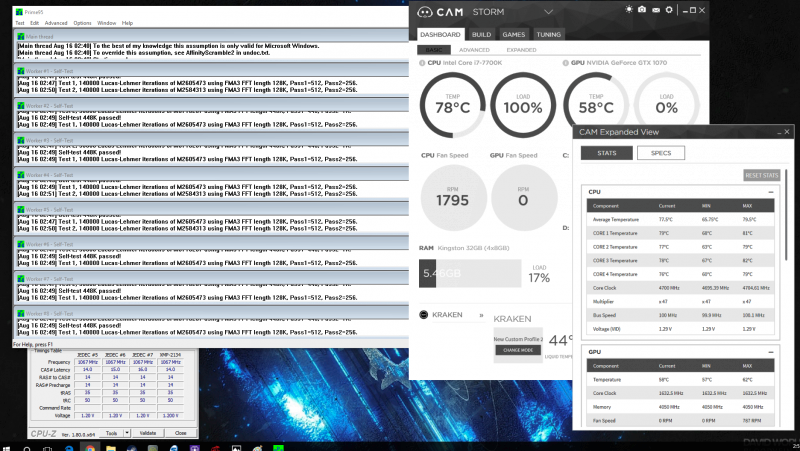Click the CPU-Z Tools button
800x451 pixels.
(x=111, y=433)
